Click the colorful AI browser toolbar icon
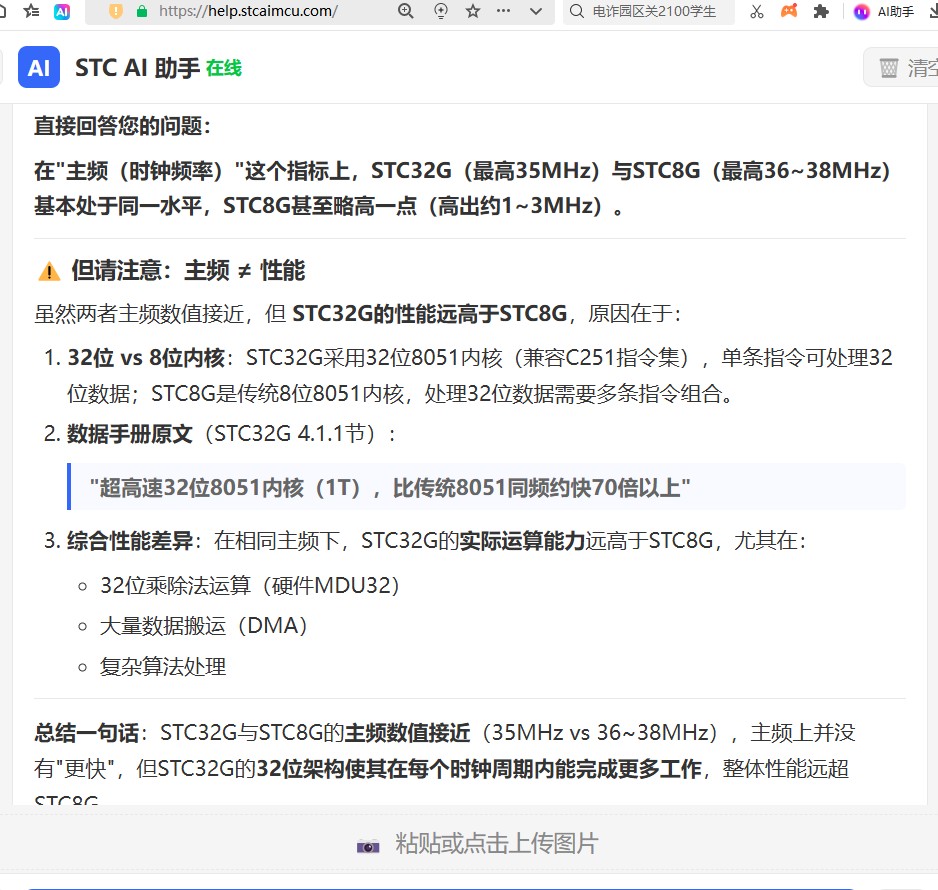Image resolution: width=938 pixels, height=890 pixels. pyautogui.click(x=62, y=11)
